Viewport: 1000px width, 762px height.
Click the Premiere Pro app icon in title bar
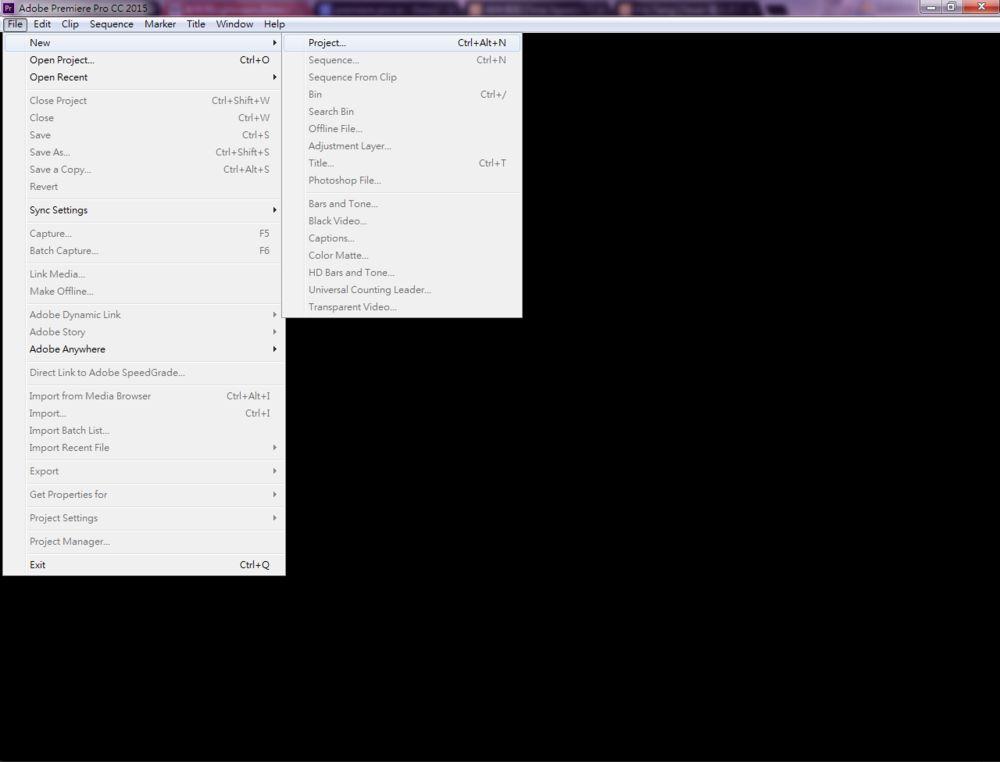[x=8, y=8]
